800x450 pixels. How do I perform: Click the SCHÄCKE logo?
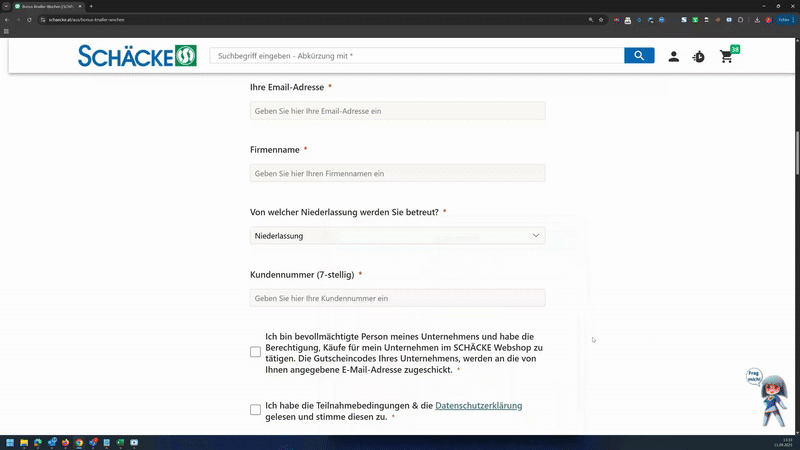(x=137, y=56)
